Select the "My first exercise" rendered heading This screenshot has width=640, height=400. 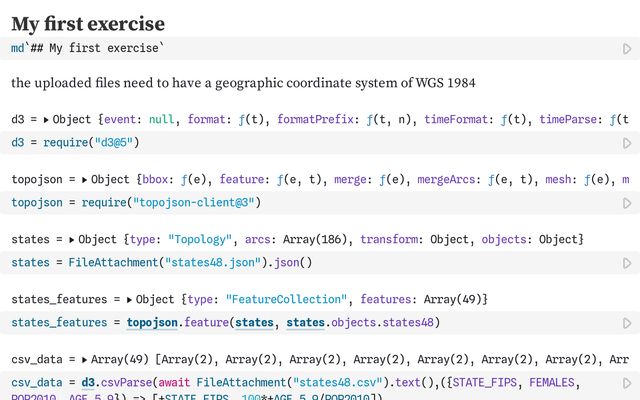coord(88,23)
